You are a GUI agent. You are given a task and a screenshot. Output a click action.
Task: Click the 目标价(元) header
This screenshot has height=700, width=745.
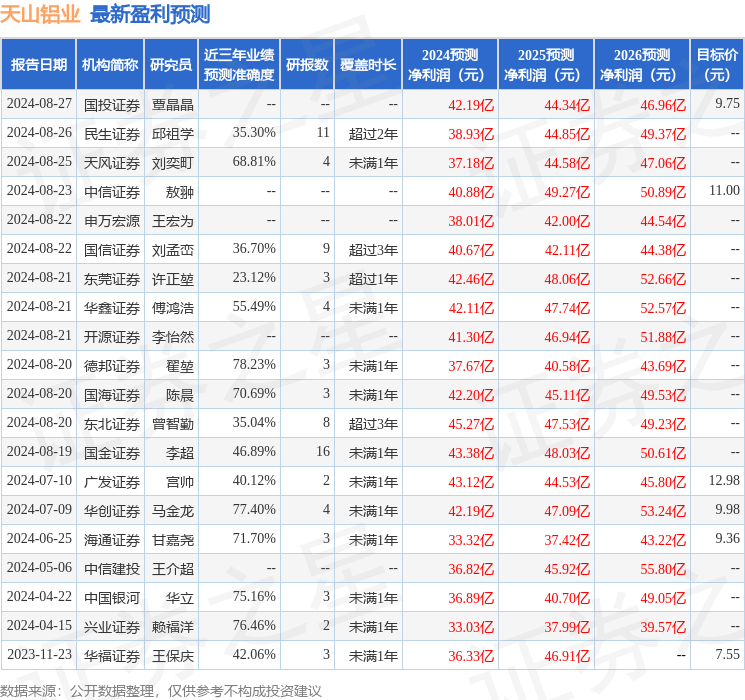pyautogui.click(x=717, y=65)
